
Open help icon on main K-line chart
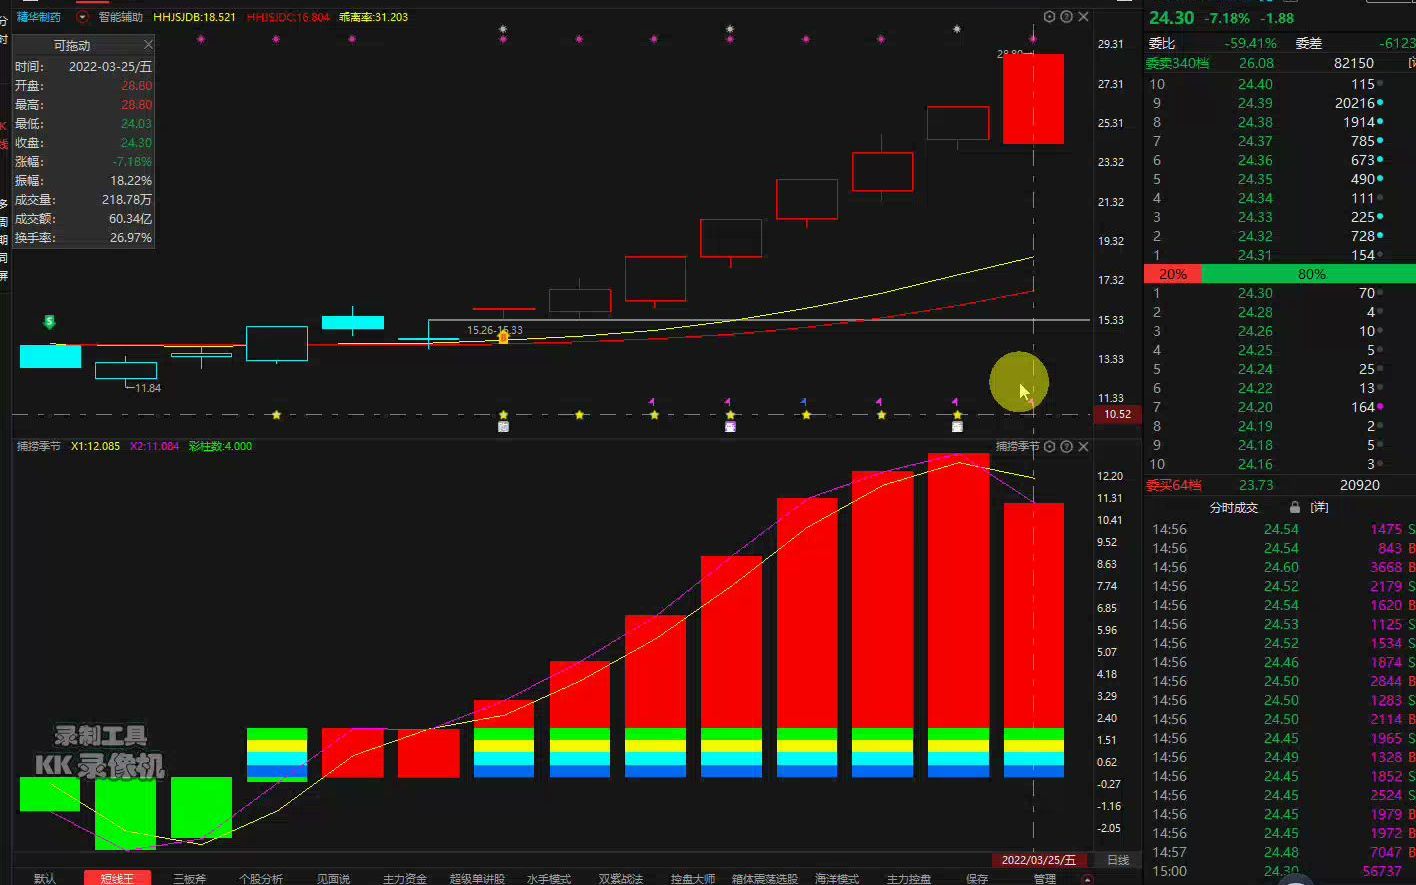coord(1066,17)
